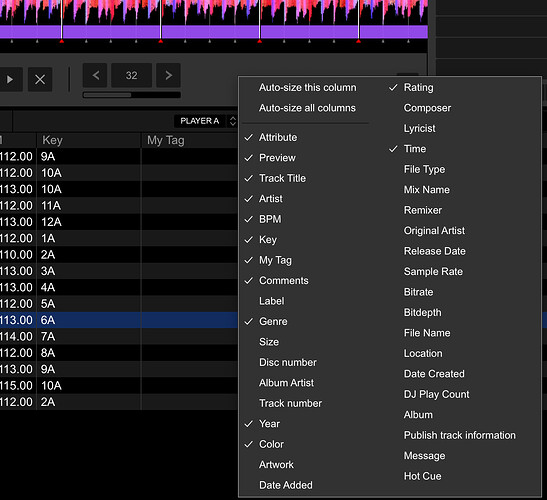This screenshot has height=500, width=547.
Task: Enable the Date Created column
Action: tap(434, 374)
